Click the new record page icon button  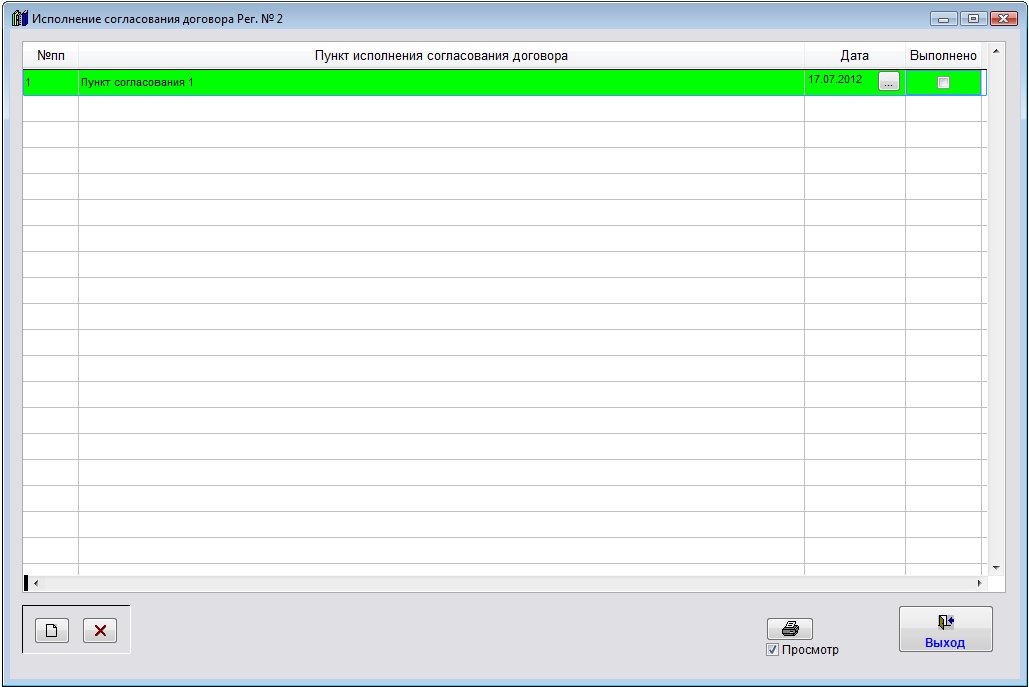pyautogui.click(x=52, y=631)
